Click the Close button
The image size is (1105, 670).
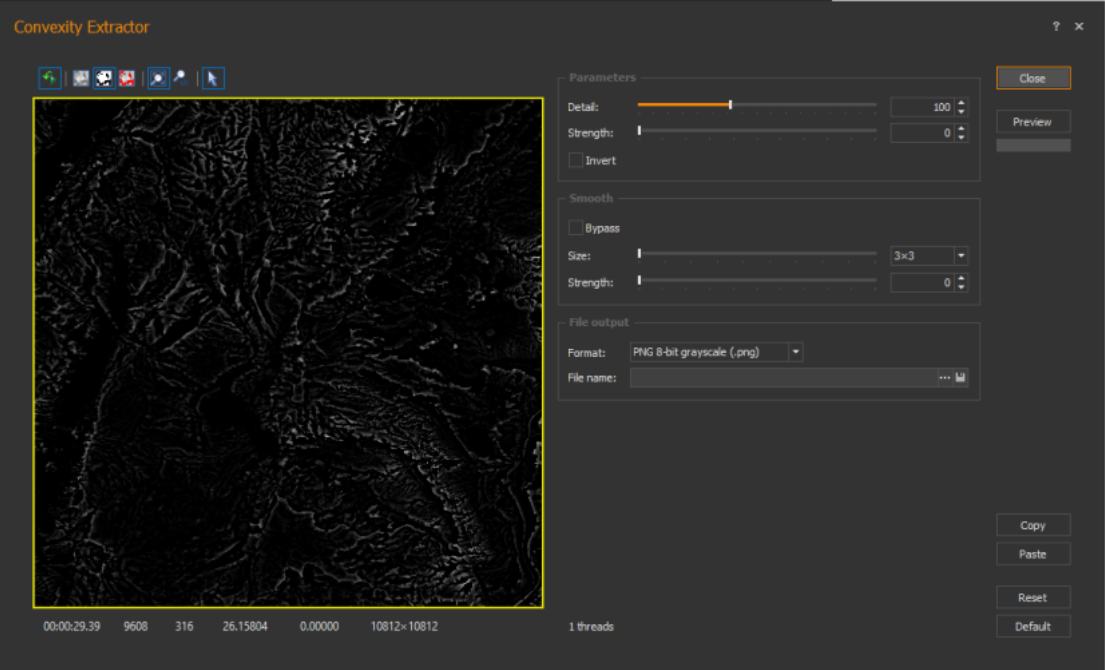pyautogui.click(x=1032, y=78)
